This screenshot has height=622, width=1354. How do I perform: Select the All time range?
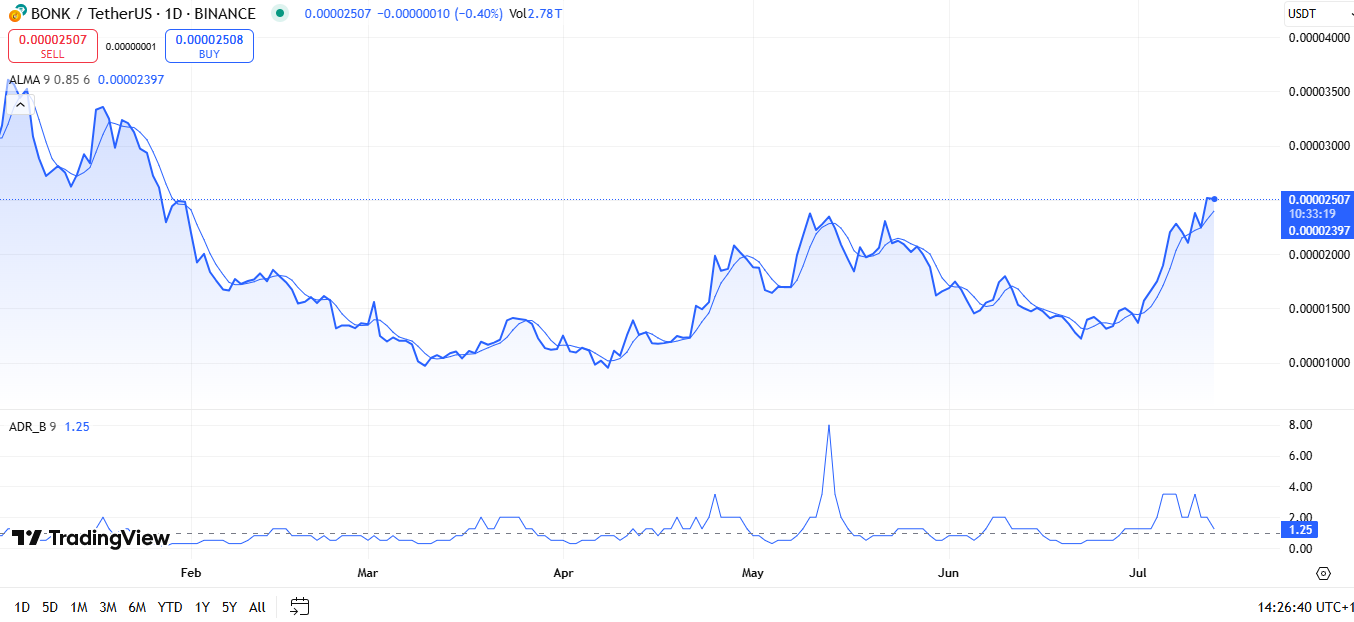point(257,606)
